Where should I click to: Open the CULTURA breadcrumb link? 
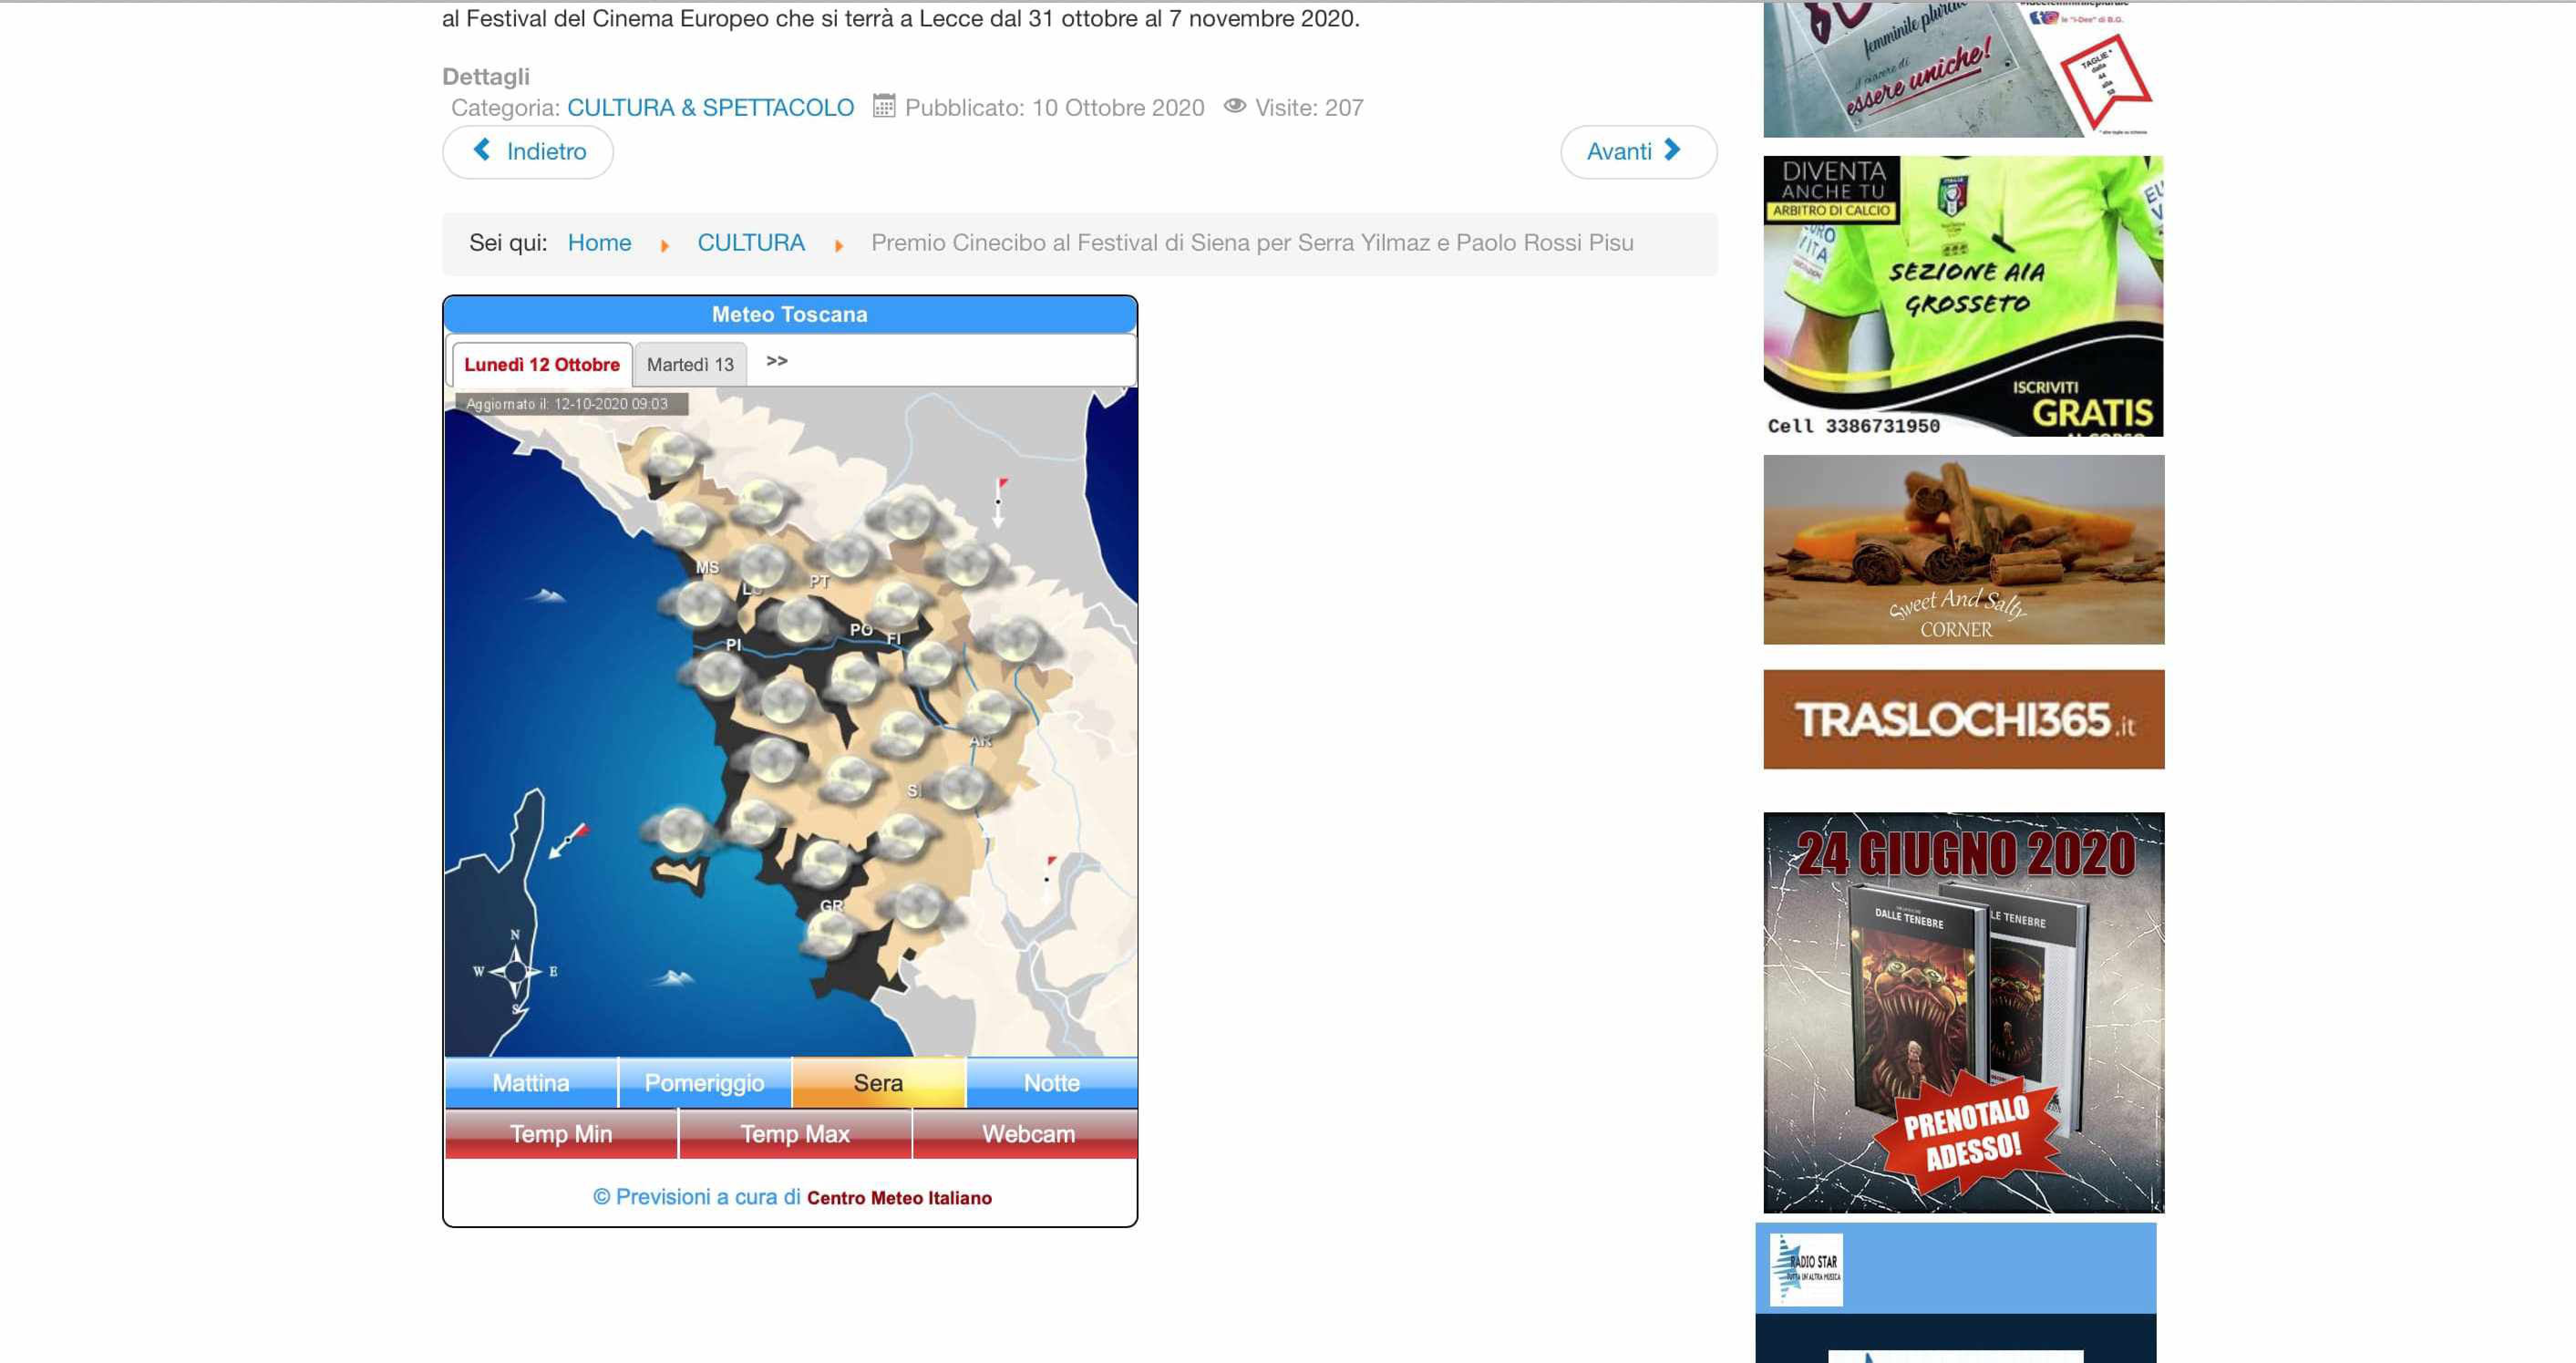750,243
